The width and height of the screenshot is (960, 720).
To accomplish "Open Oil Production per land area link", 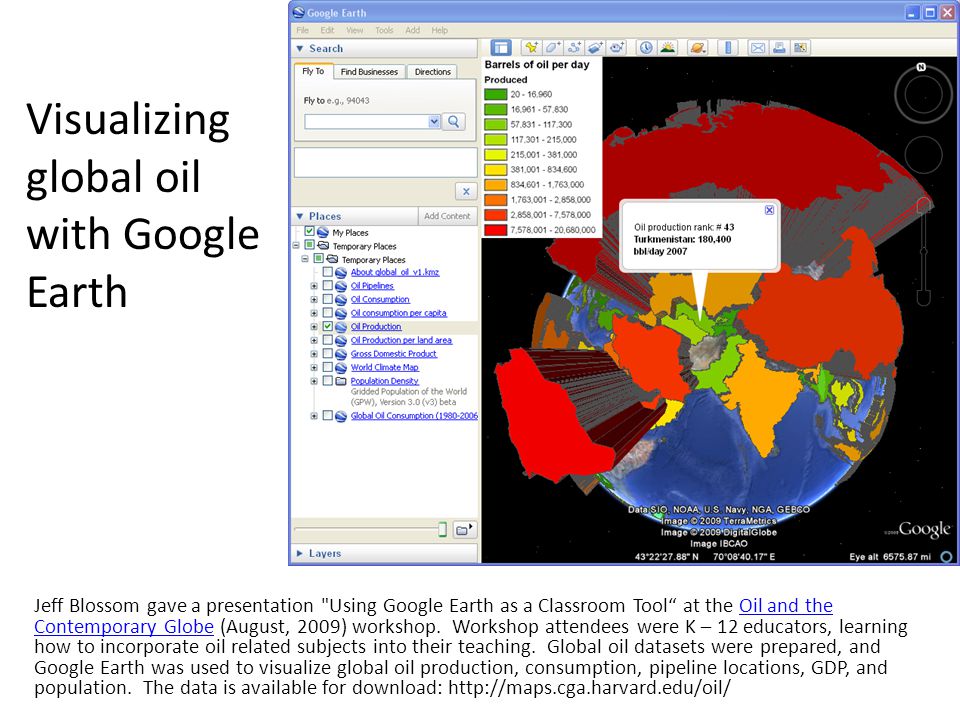I will (401, 340).
